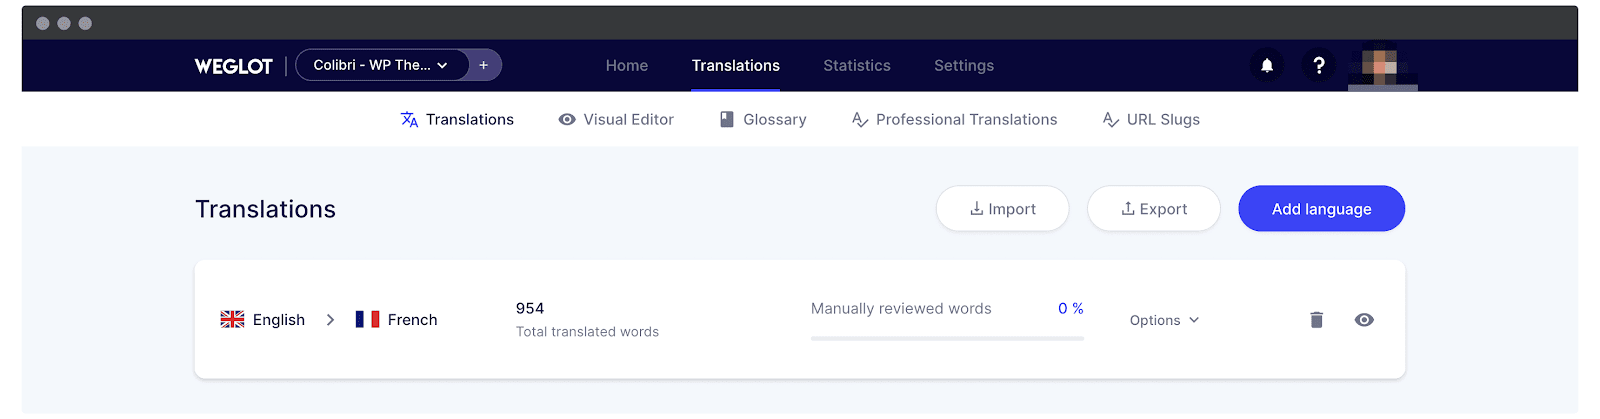Toggle French language visibility eye icon
This screenshot has height=419, width=1600.
coord(1364,320)
